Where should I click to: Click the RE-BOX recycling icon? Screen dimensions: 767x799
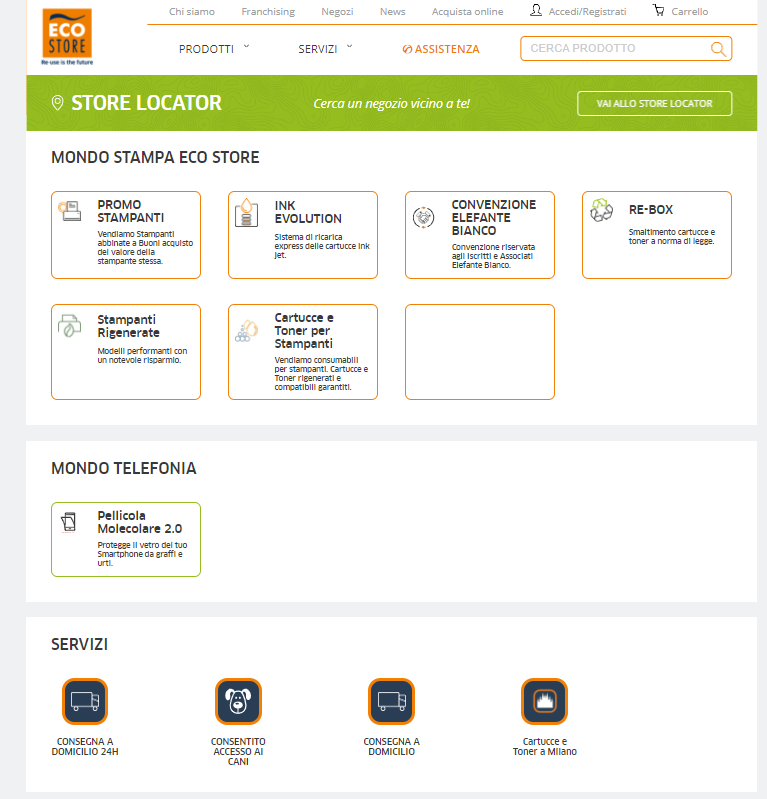(x=601, y=210)
